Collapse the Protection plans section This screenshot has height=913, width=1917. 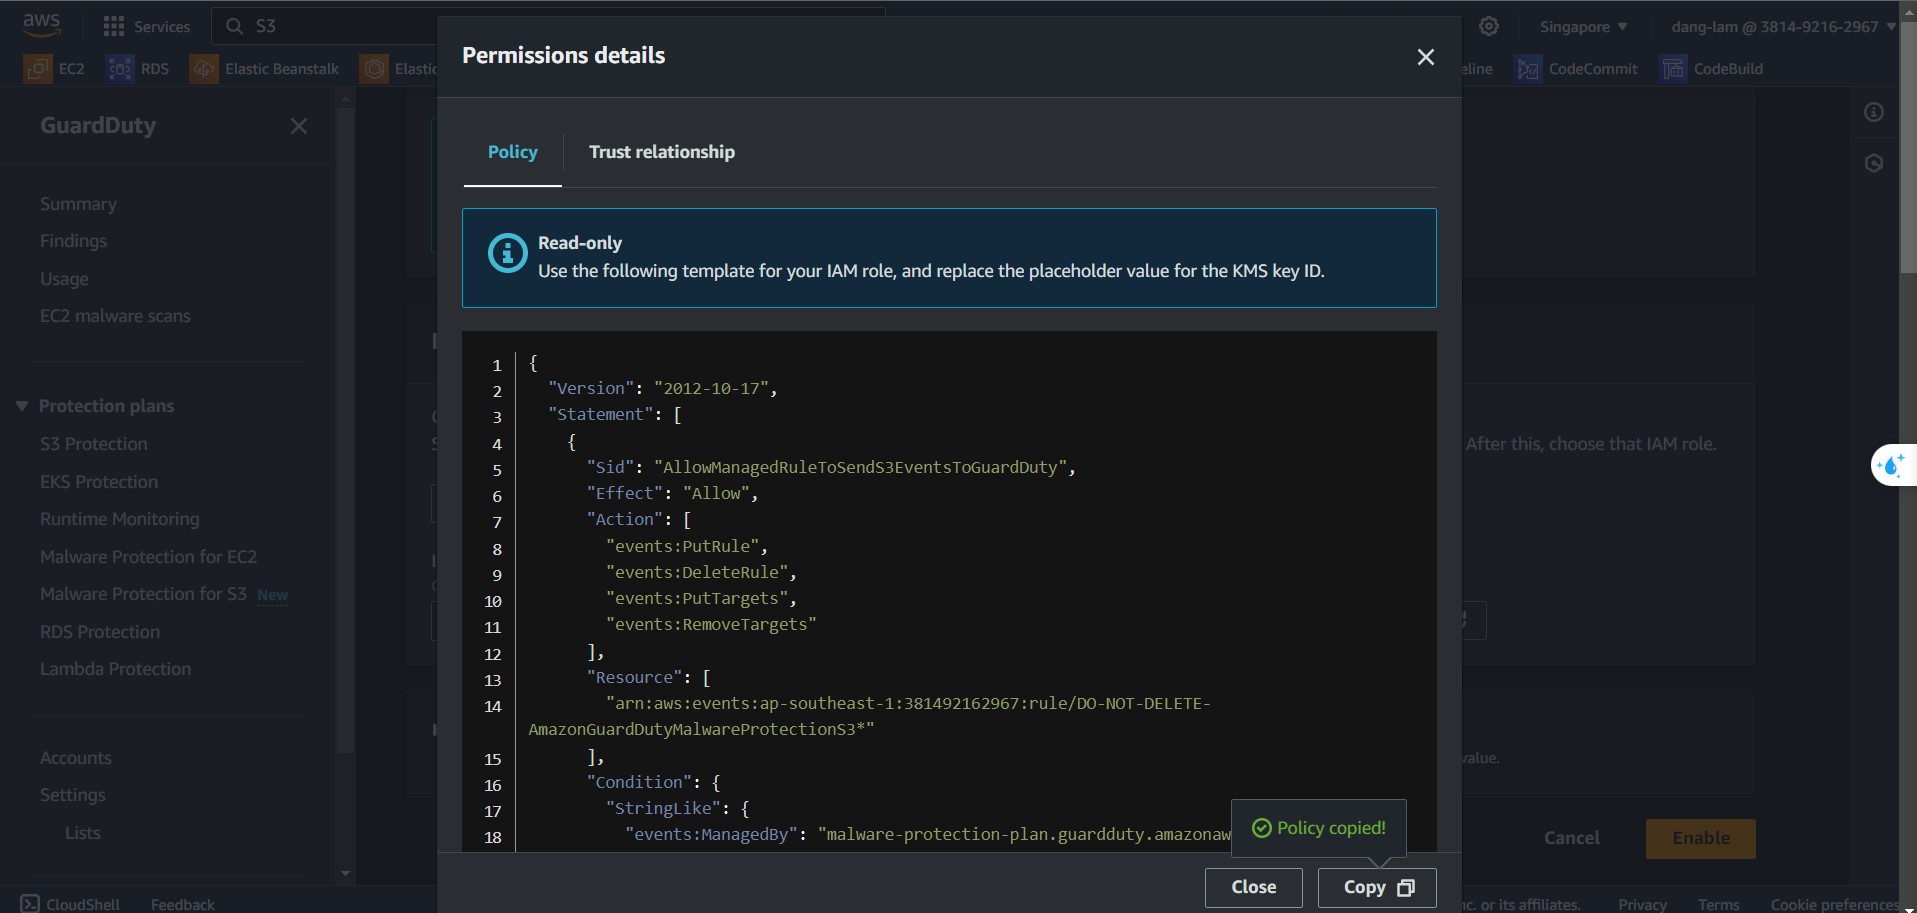click(22, 406)
